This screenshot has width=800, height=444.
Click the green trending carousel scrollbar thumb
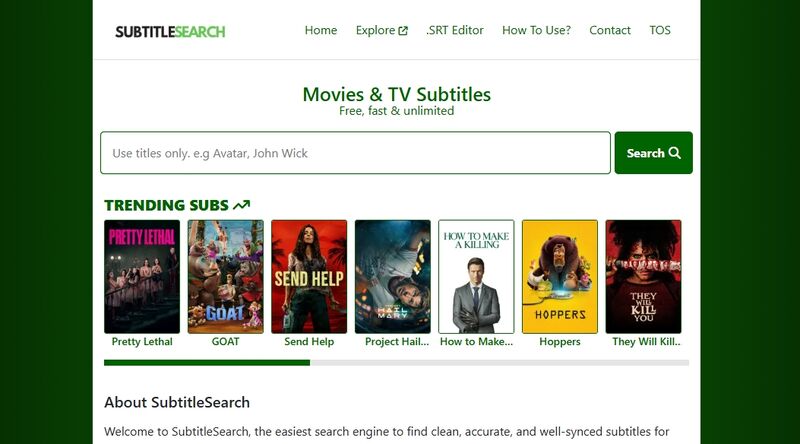click(x=207, y=362)
